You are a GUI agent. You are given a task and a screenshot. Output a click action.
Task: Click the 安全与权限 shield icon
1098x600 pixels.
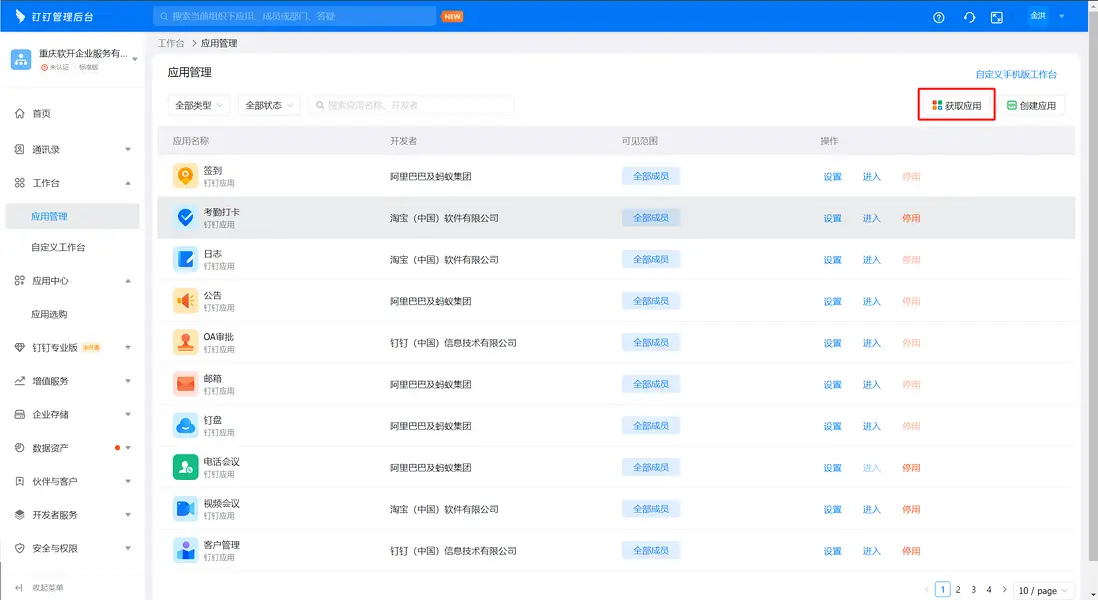(x=20, y=548)
